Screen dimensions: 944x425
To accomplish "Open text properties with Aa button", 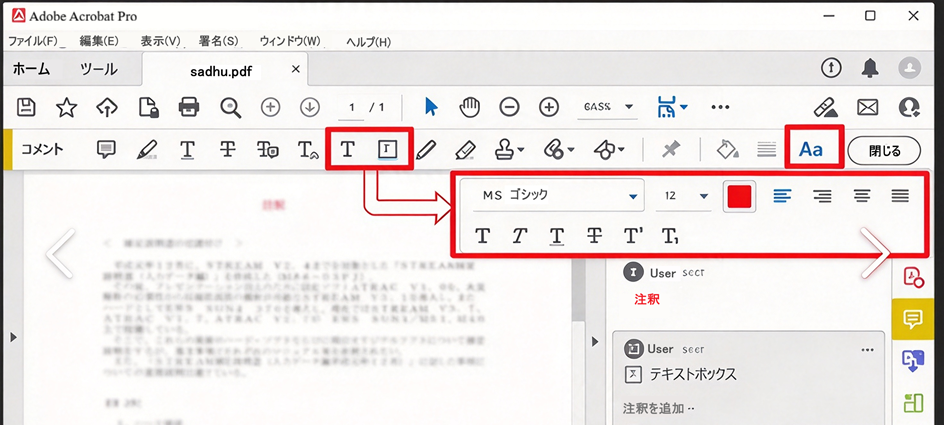I will tap(810, 150).
